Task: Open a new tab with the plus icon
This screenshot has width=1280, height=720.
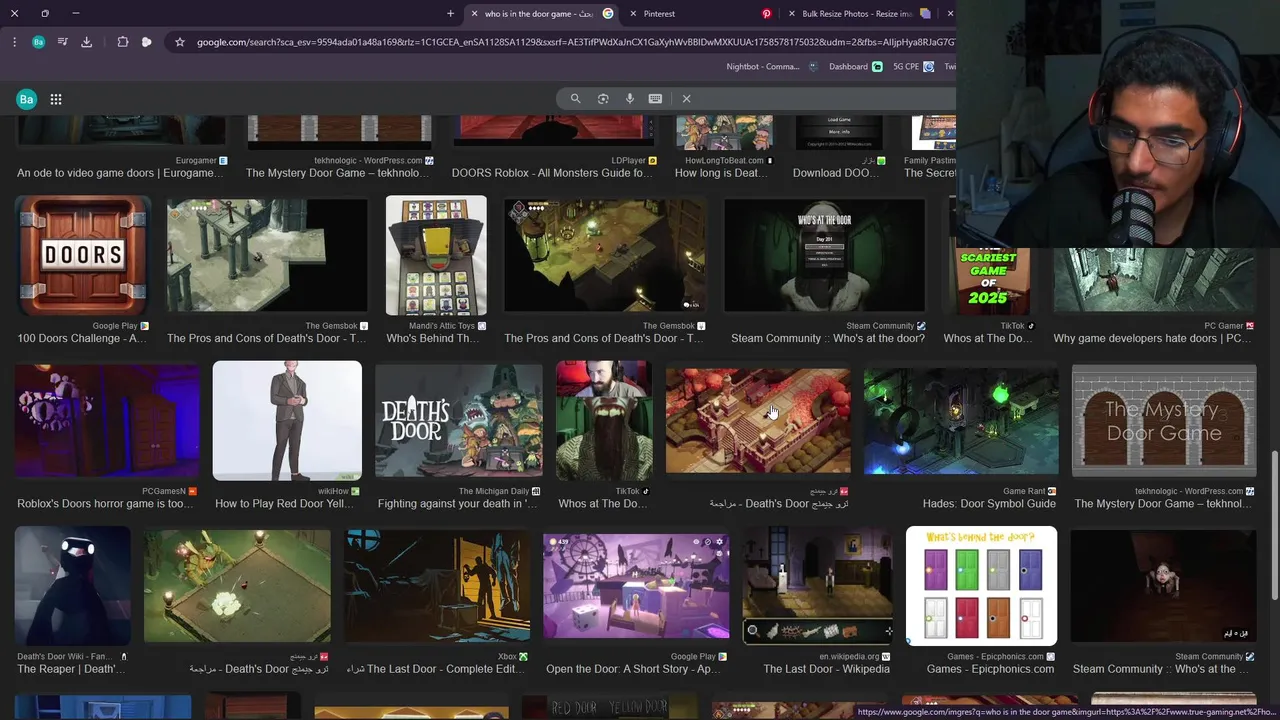Action: [x=450, y=14]
